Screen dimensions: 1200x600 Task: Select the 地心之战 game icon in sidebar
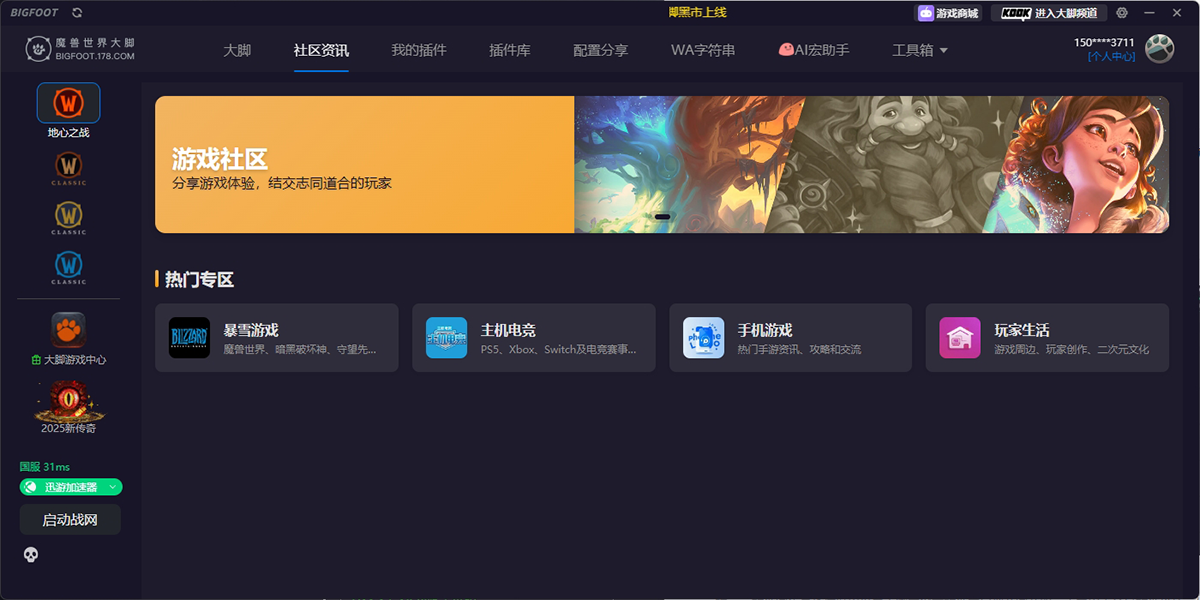(x=68, y=102)
